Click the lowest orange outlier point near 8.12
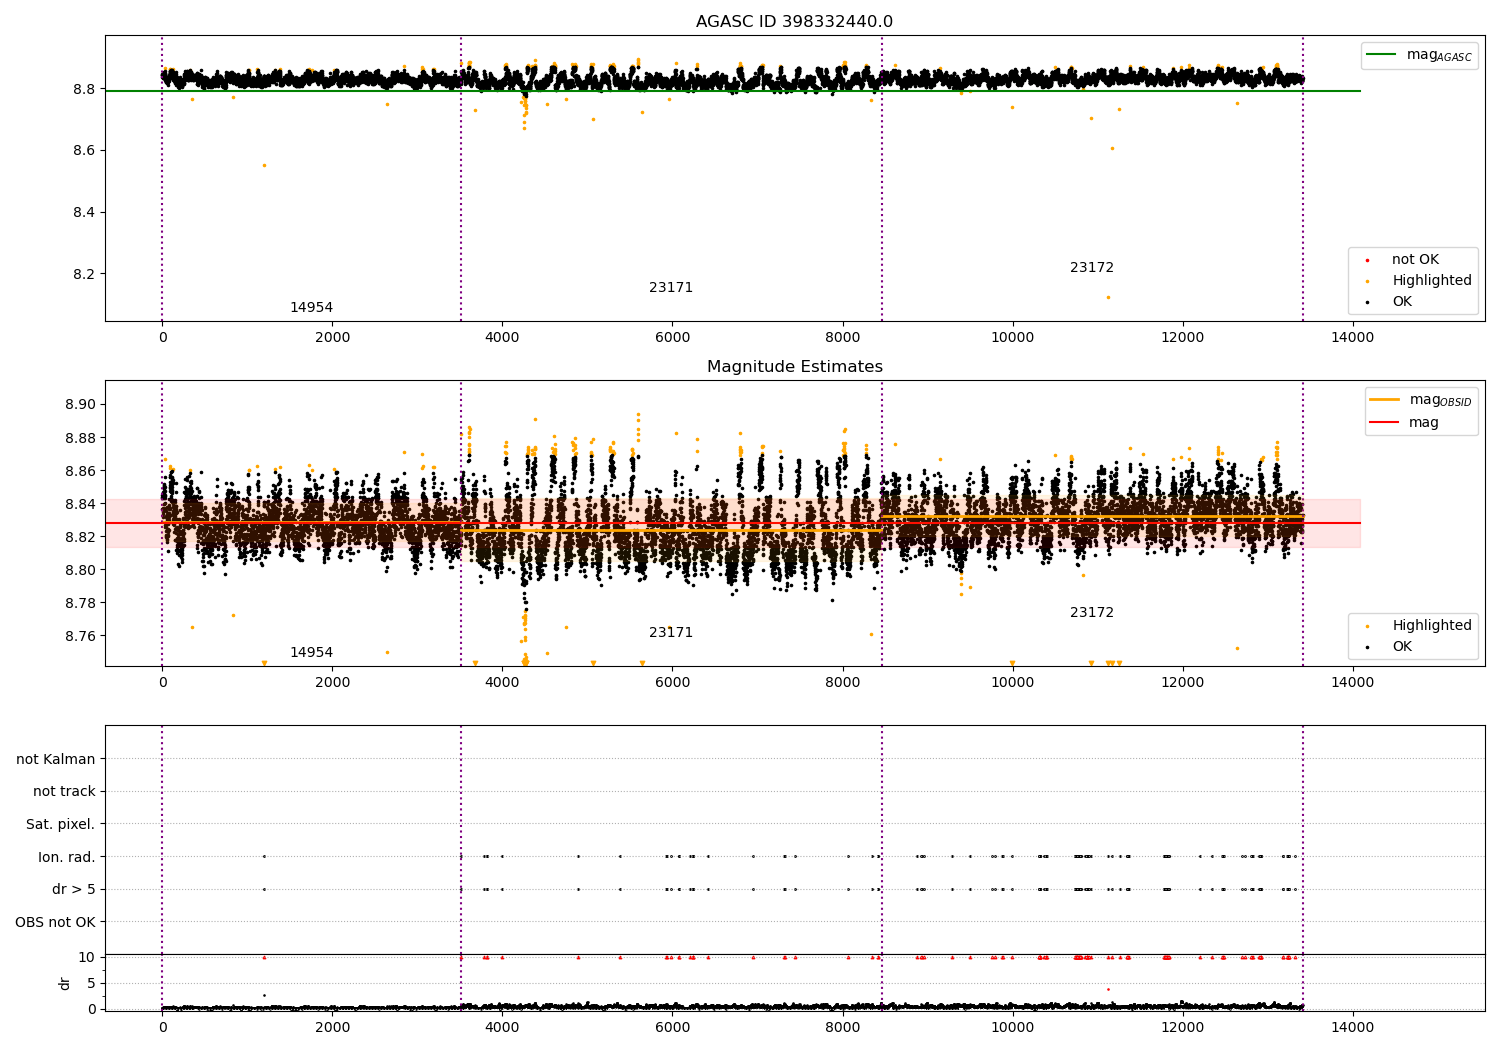The image size is (1500, 1050). click(1107, 297)
